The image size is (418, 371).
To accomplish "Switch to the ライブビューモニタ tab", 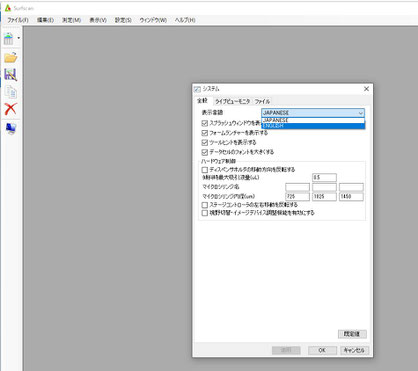I will tap(232, 101).
